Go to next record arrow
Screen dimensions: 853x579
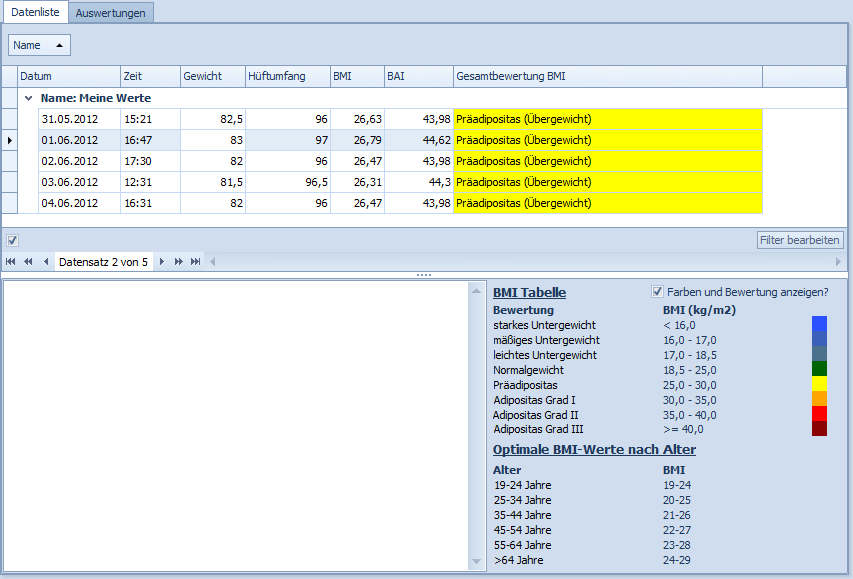[162, 262]
